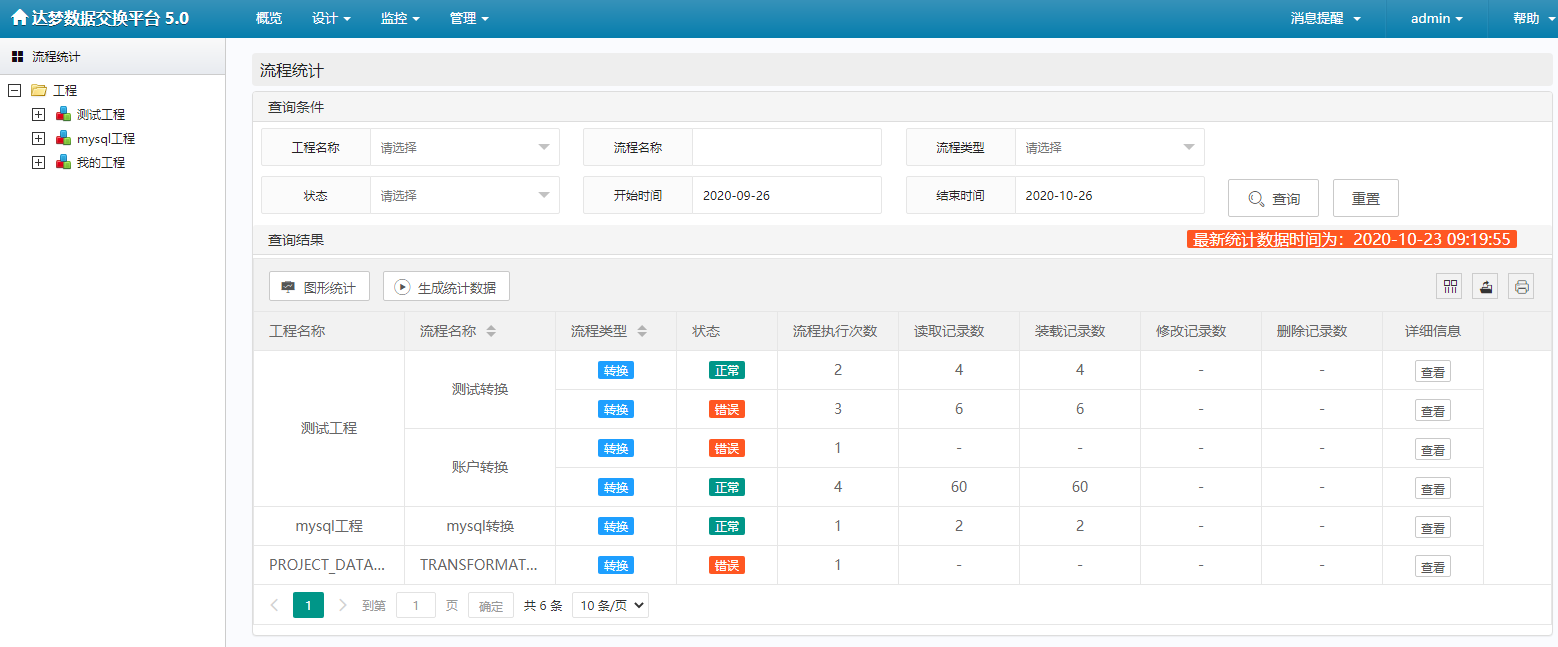This screenshot has width=1558, height=647.
Task: Click the home icon in header
Action: (x=19, y=18)
